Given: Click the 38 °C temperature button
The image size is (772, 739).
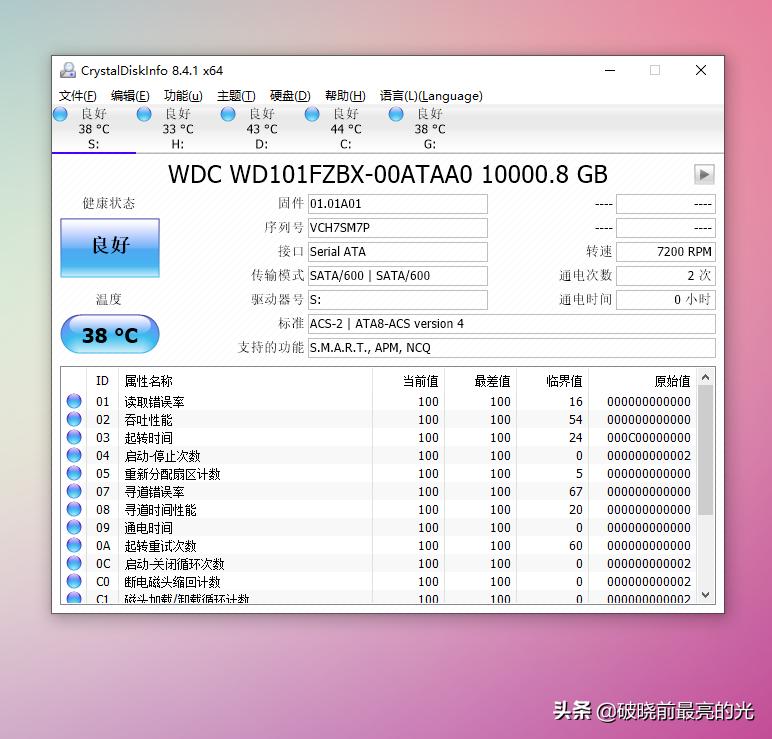Looking at the screenshot, I should pos(110,335).
